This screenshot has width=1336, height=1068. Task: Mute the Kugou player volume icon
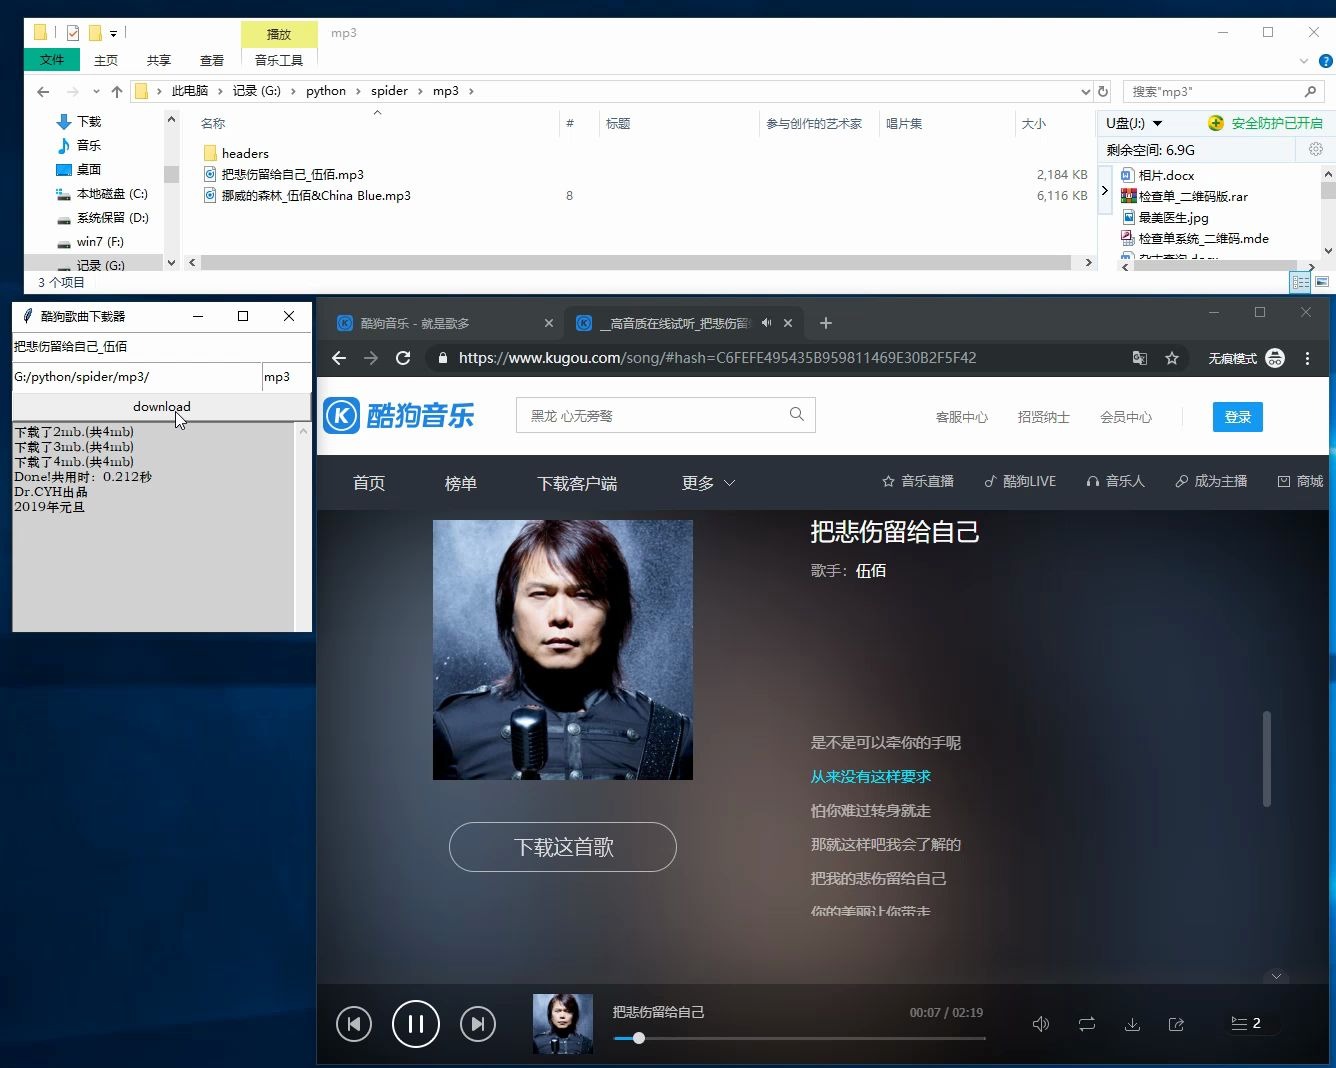point(1041,1024)
